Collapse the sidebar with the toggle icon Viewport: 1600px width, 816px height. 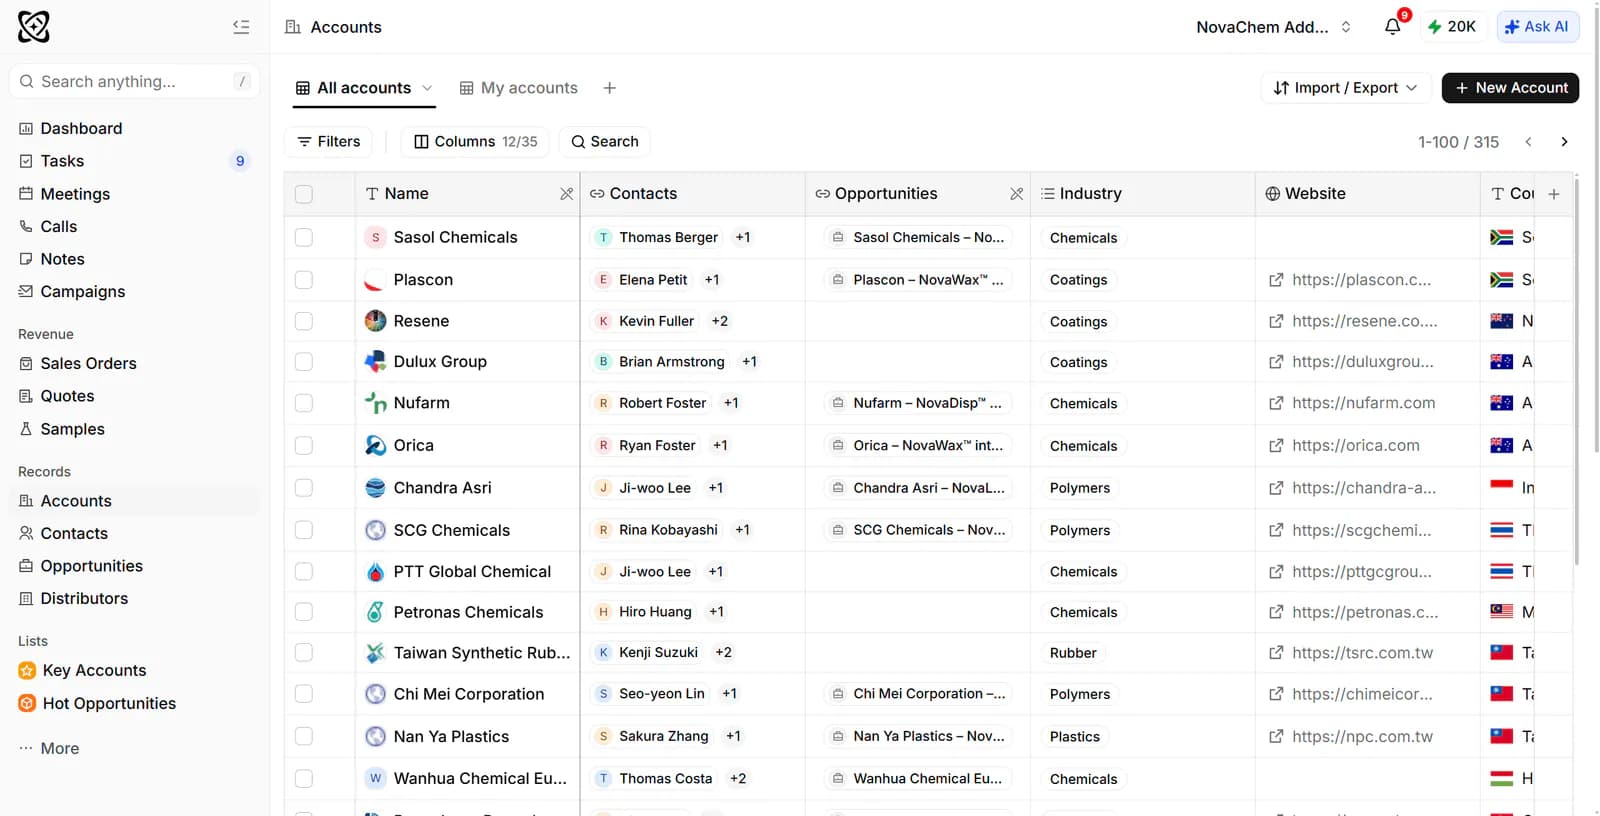241,27
